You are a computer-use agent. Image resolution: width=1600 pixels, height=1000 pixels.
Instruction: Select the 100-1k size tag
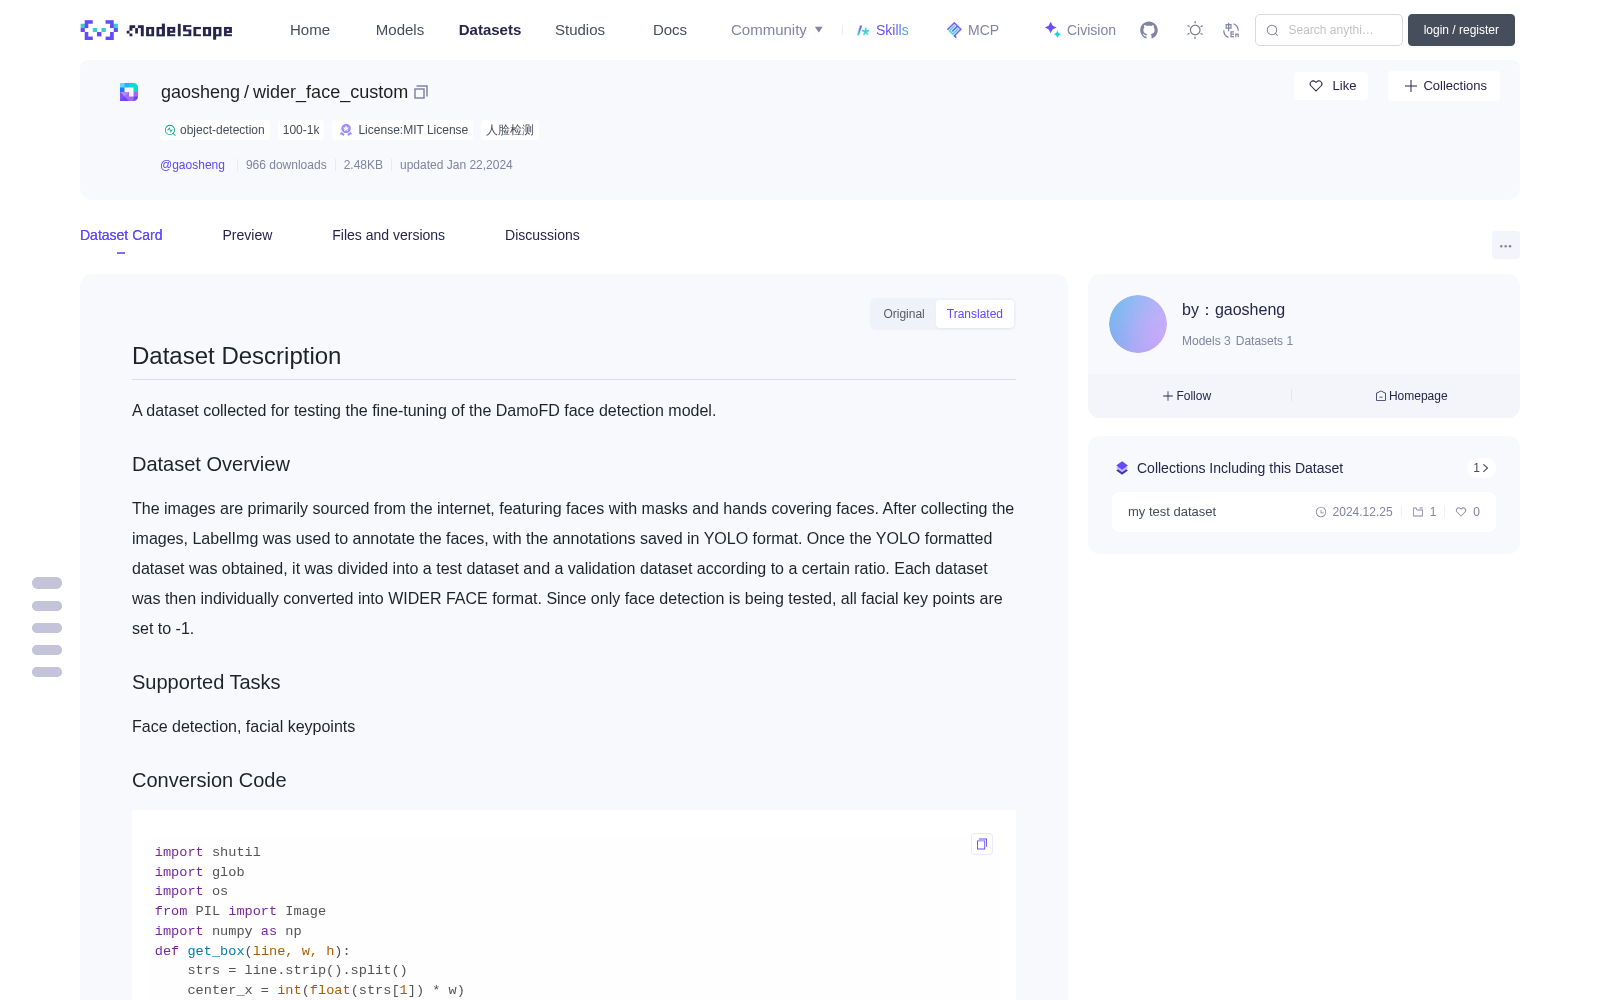(x=301, y=130)
